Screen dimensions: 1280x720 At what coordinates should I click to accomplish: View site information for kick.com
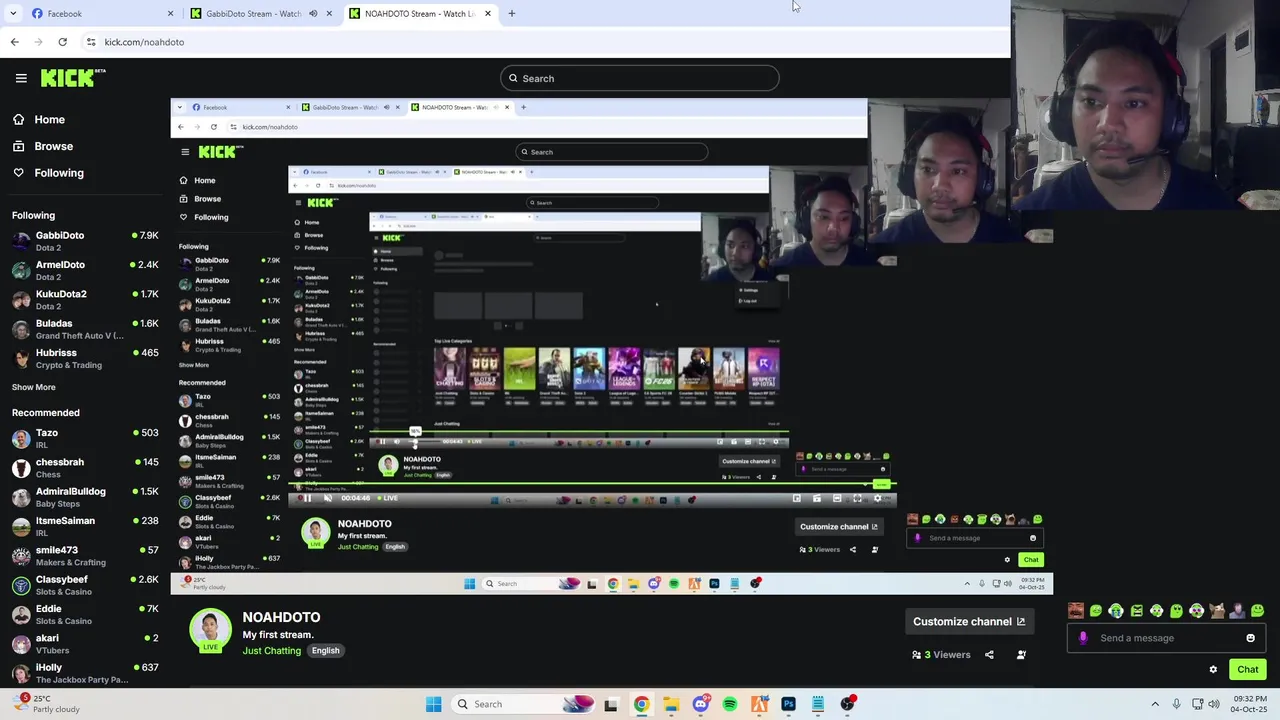(91, 42)
